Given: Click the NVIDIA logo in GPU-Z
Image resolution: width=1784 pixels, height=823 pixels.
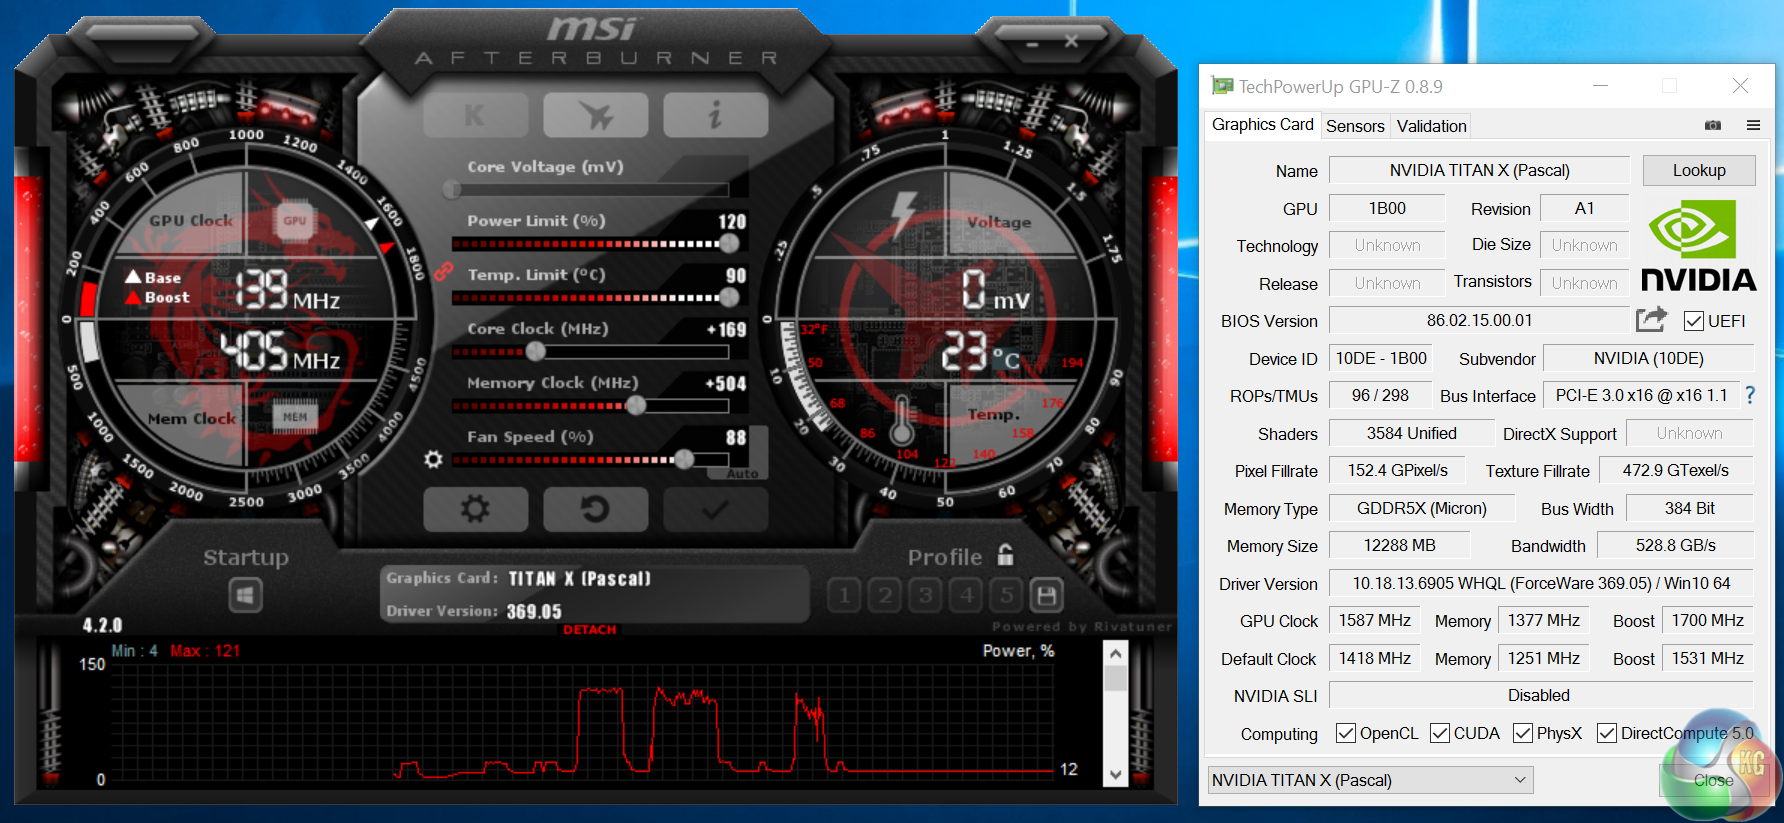Looking at the screenshot, I should [1698, 245].
